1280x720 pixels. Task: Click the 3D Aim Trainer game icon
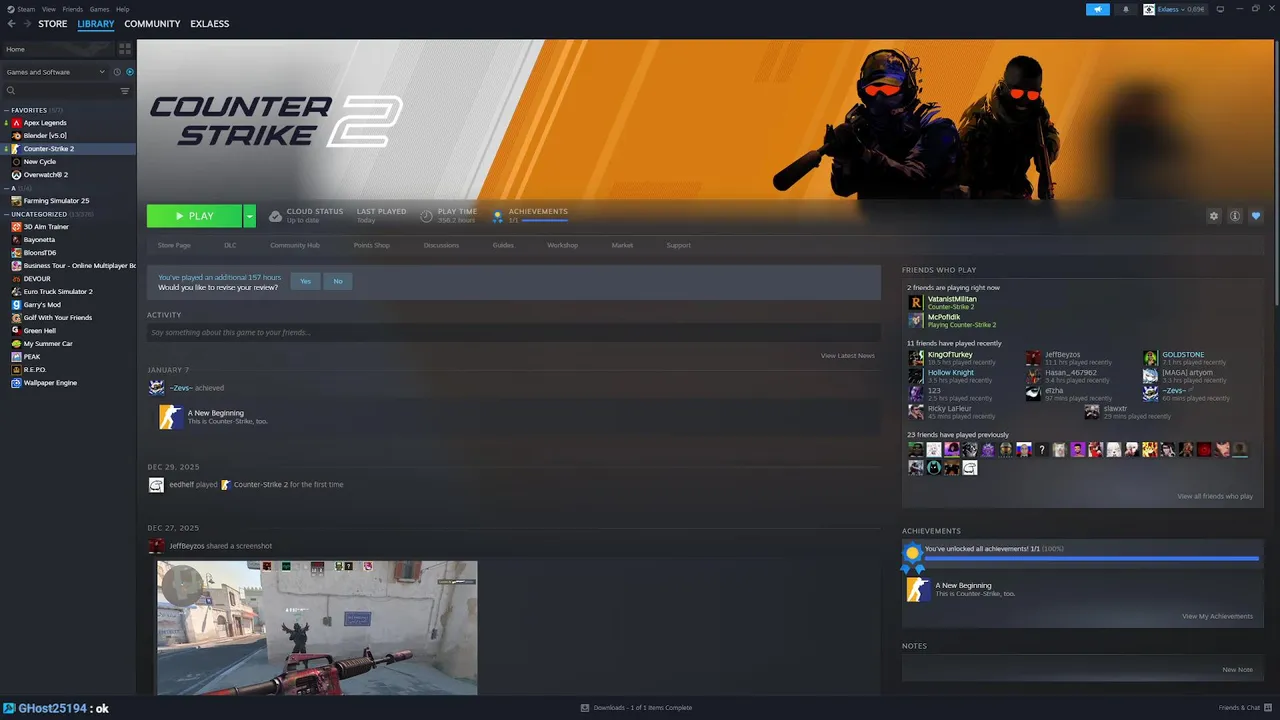point(16,227)
